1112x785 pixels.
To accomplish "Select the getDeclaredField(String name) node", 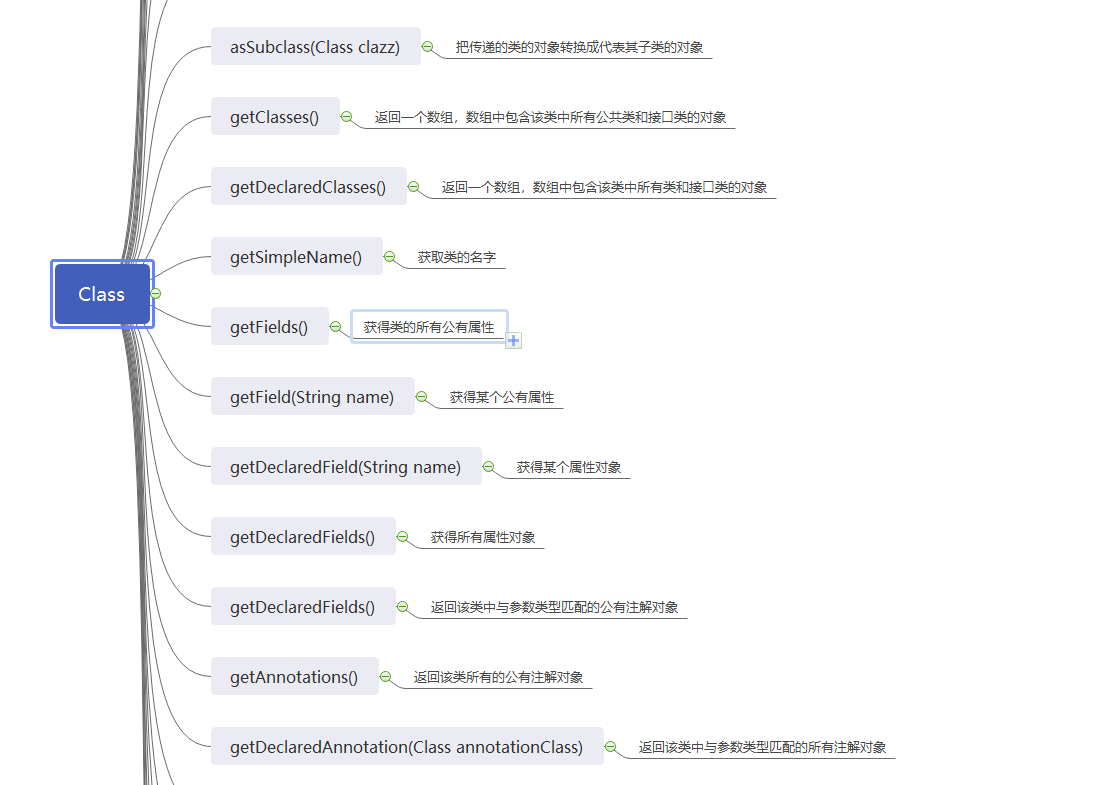I will click(x=345, y=467).
